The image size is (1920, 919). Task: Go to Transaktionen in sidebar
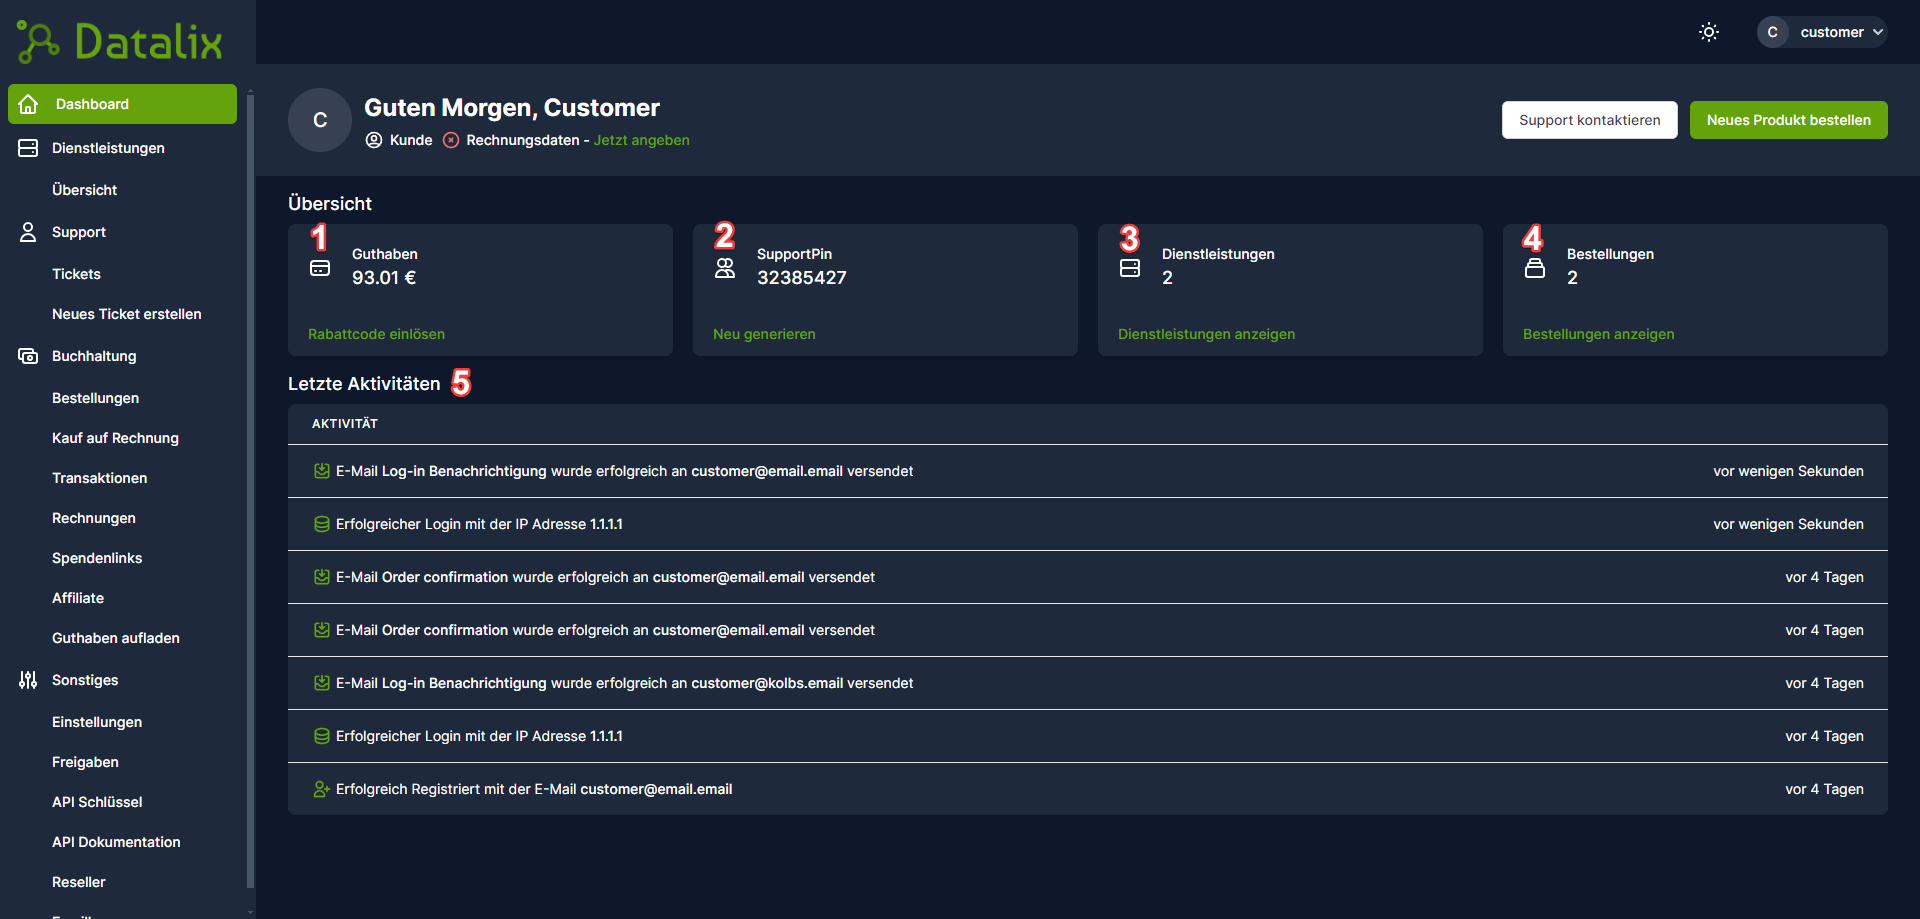100,478
